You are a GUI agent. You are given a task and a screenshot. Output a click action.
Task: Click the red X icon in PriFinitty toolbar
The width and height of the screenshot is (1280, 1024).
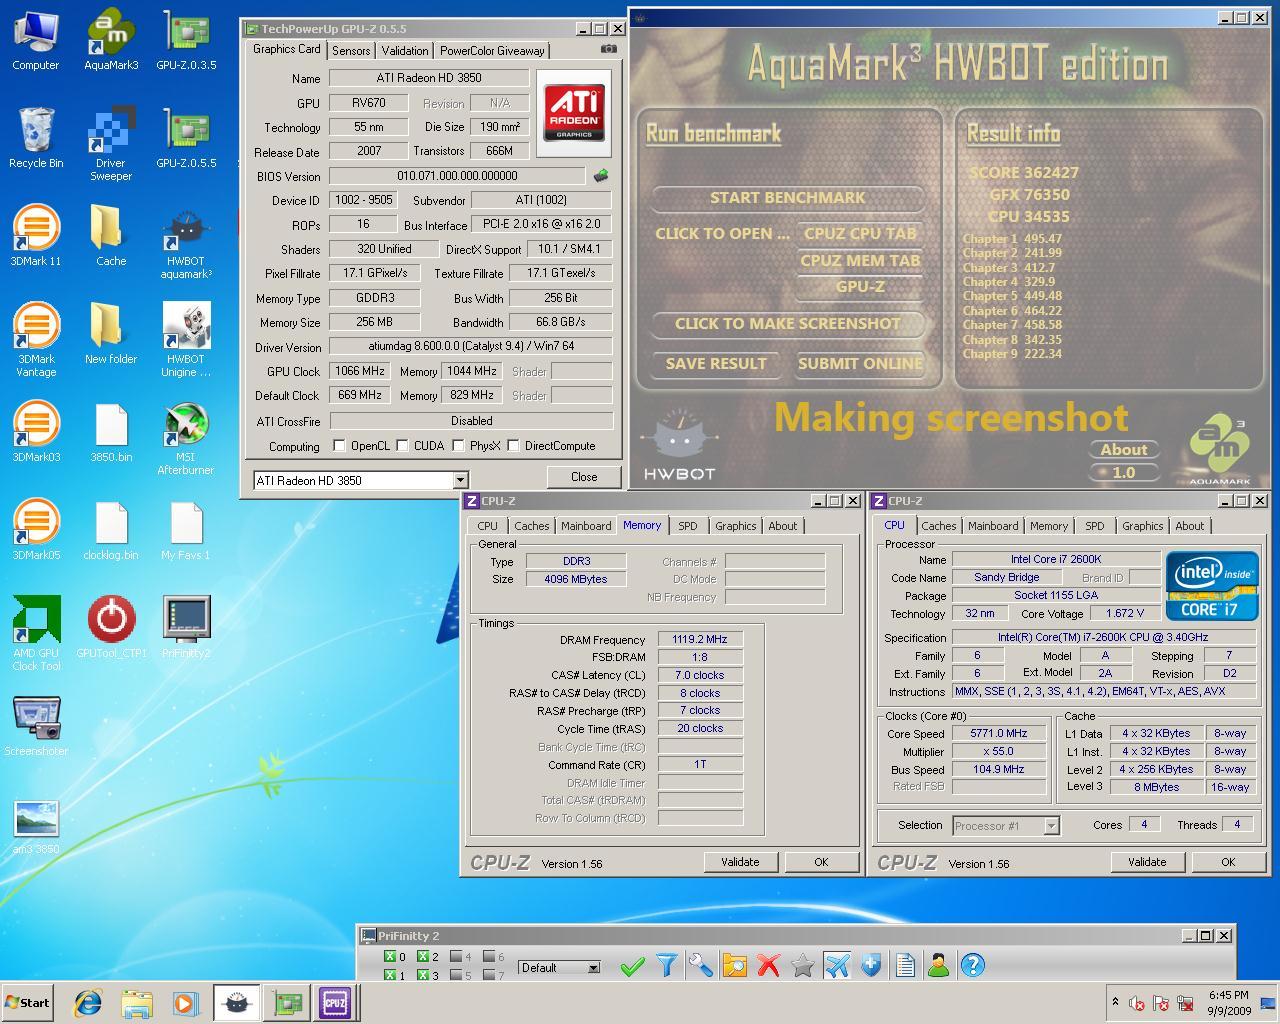[768, 965]
